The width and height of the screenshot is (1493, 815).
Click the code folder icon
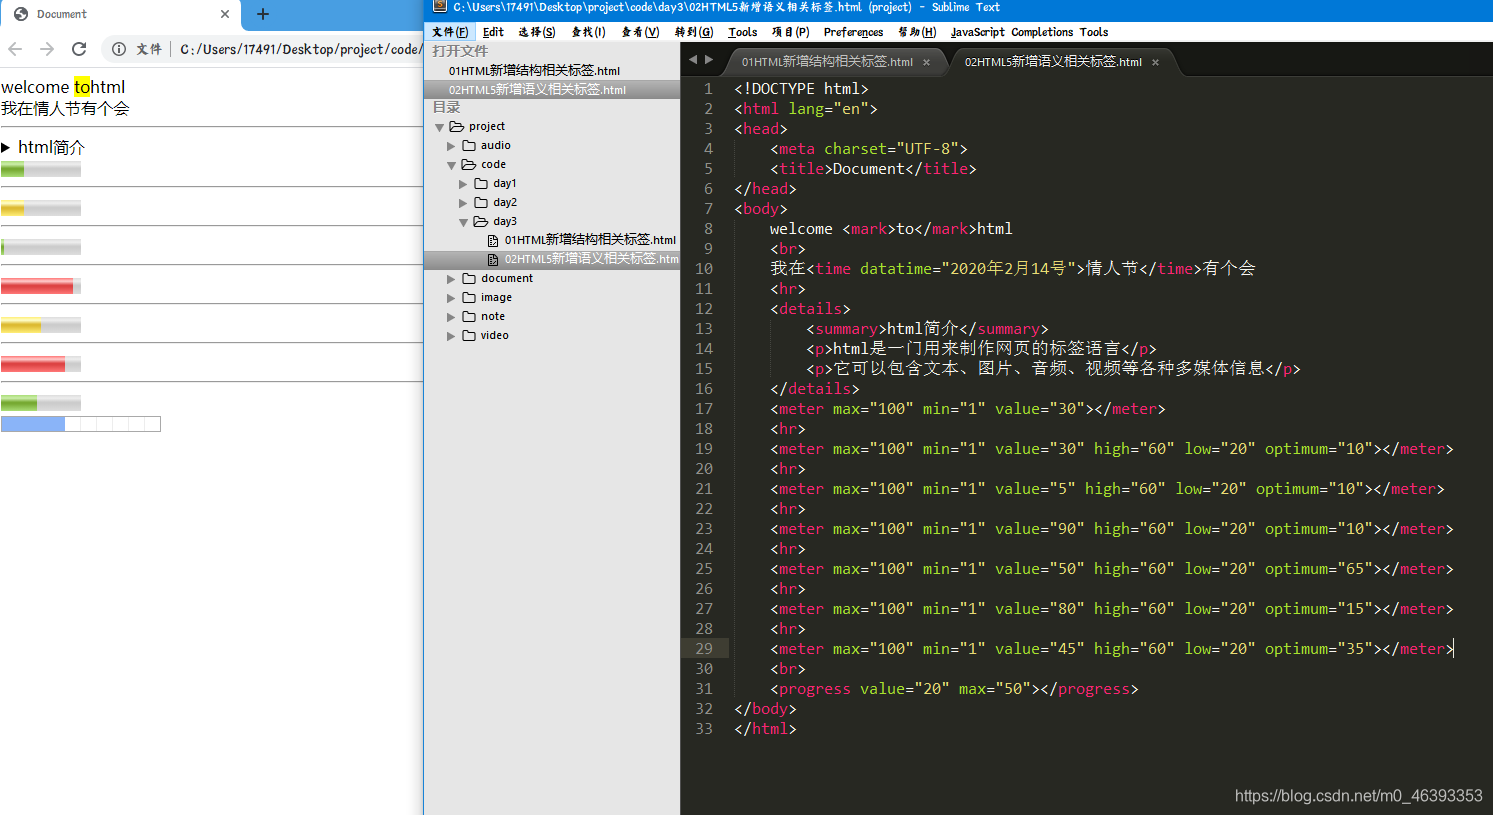[x=469, y=164]
